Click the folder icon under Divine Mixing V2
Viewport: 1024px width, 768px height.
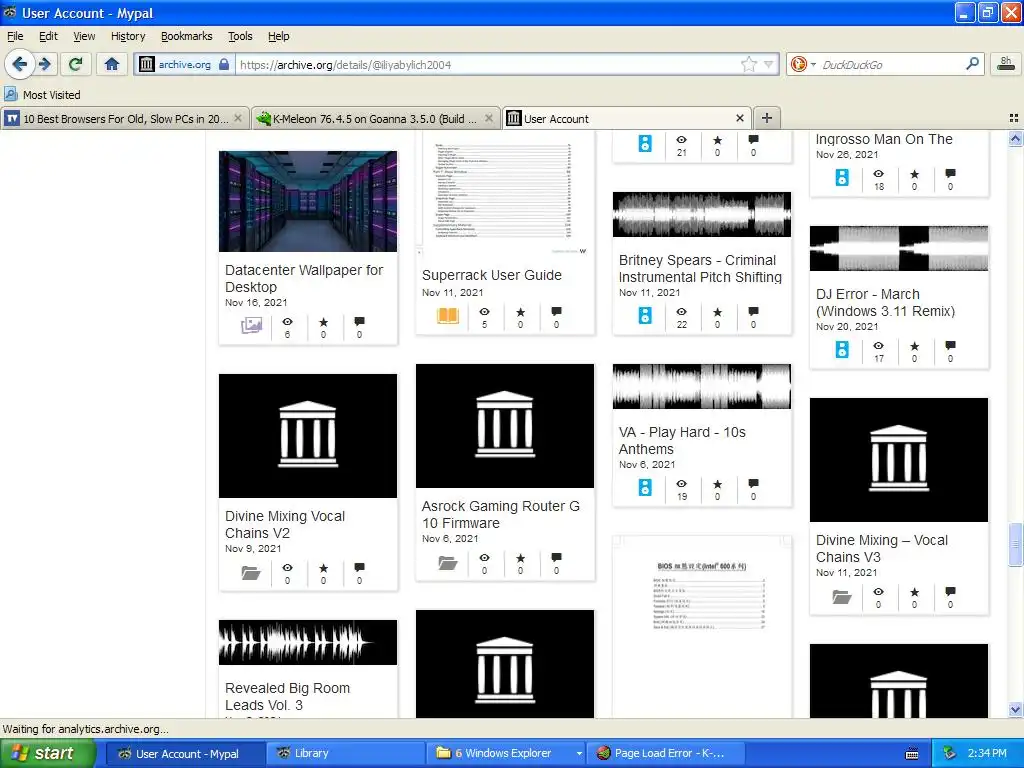coord(251,573)
